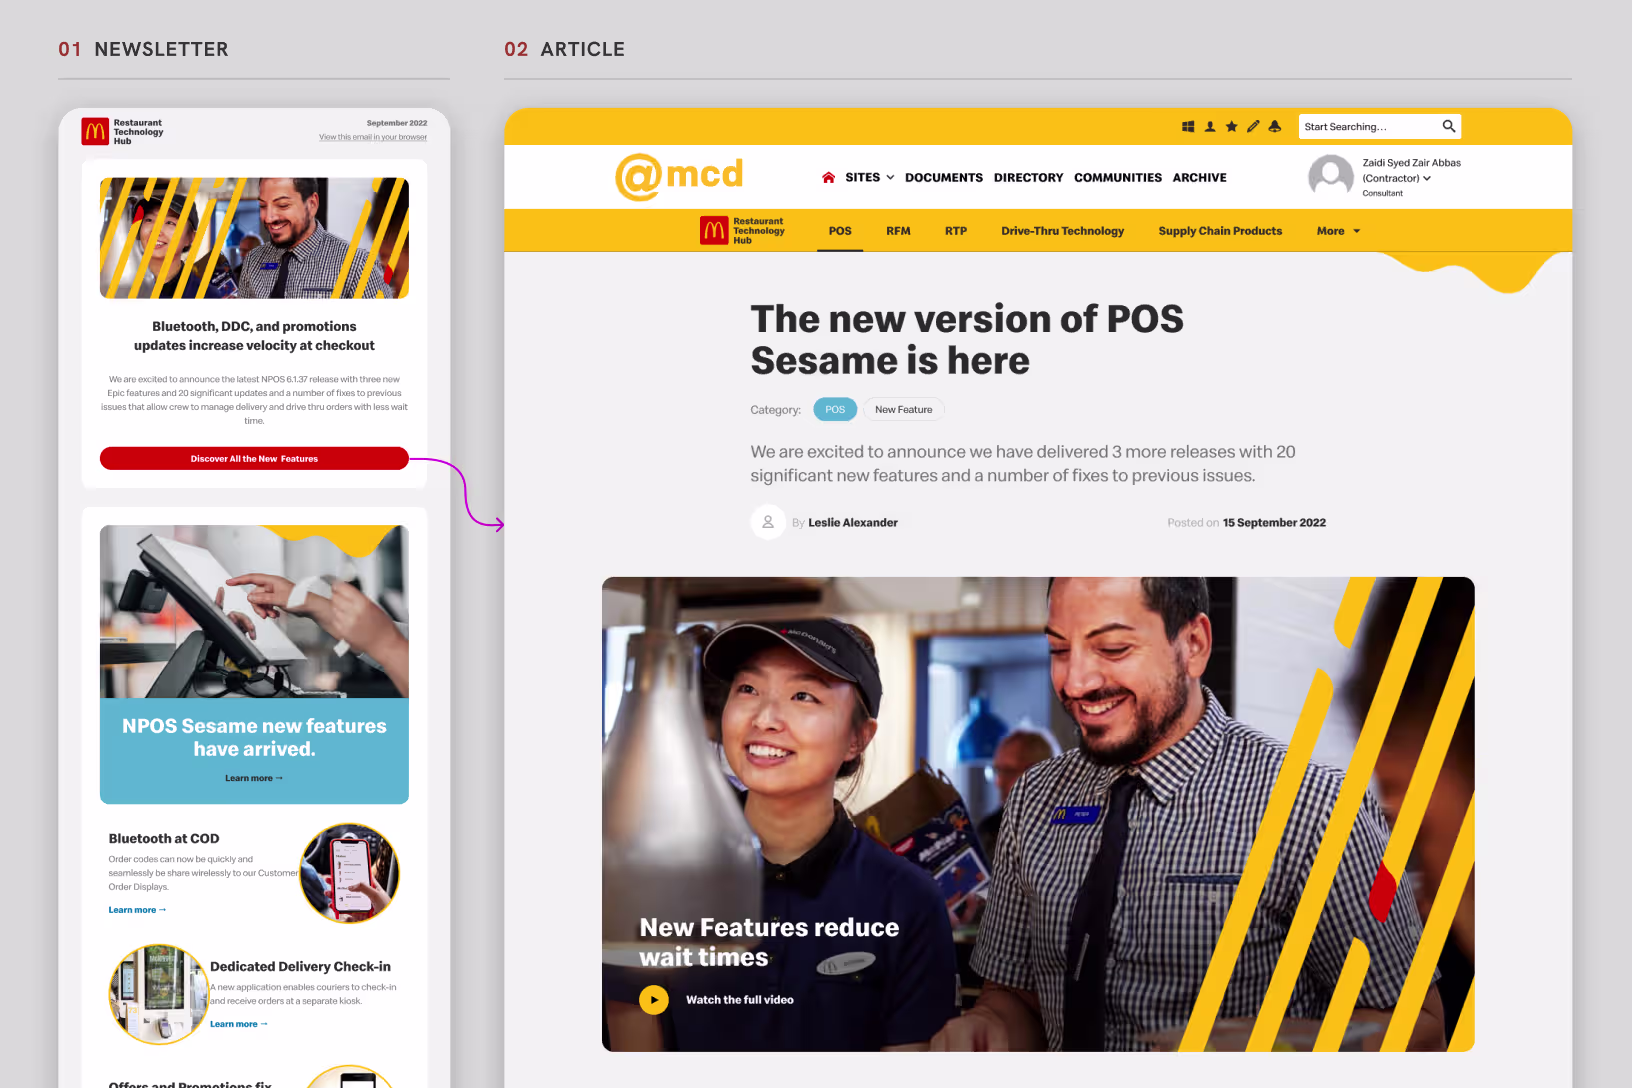Click the Bluetooth at COD phone thumbnail
The width and height of the screenshot is (1633, 1089).
tap(350, 873)
